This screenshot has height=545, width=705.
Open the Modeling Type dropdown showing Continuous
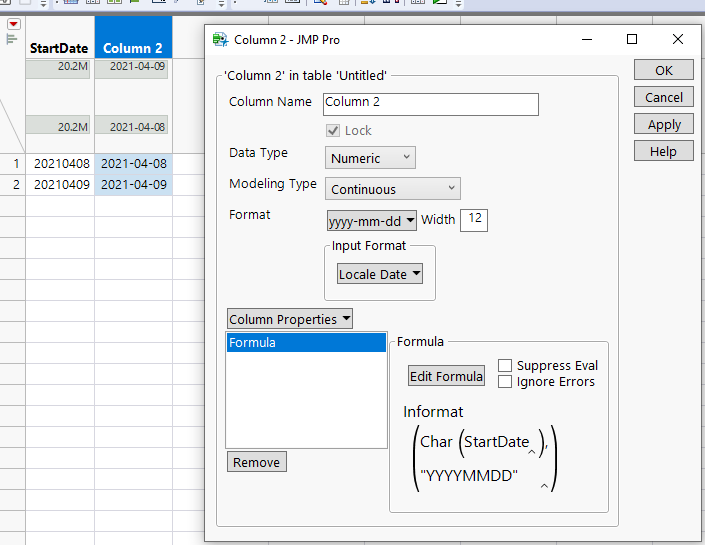coord(393,189)
